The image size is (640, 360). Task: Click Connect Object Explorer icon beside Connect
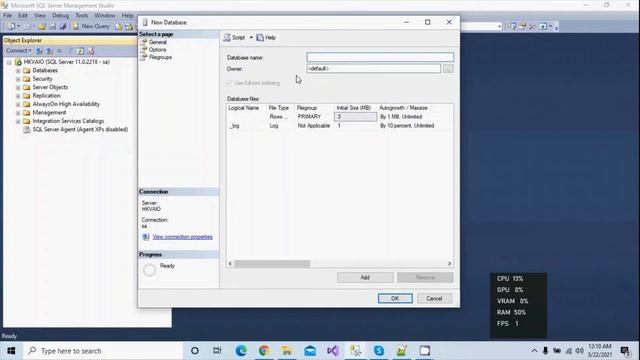click(x=39, y=51)
